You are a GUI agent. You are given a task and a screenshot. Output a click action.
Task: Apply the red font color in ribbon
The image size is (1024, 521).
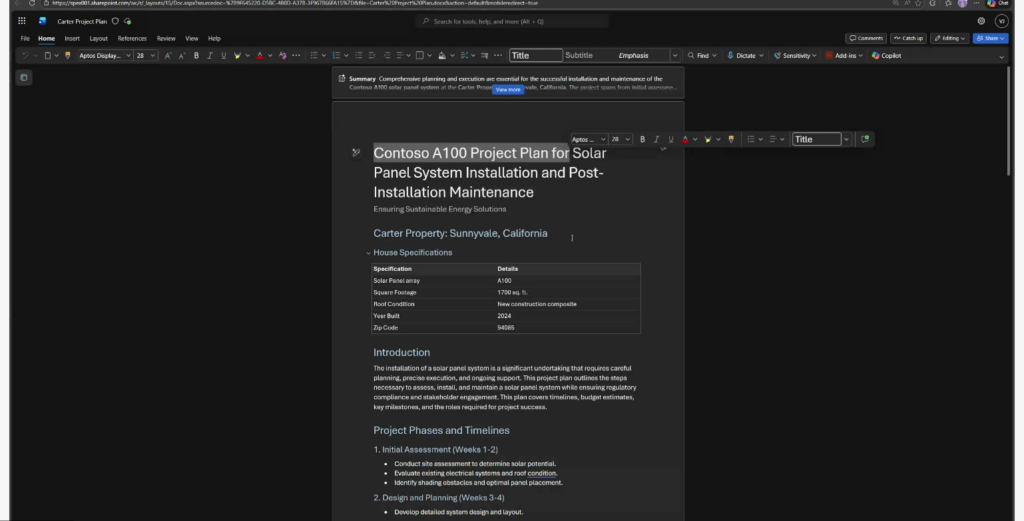[260, 56]
